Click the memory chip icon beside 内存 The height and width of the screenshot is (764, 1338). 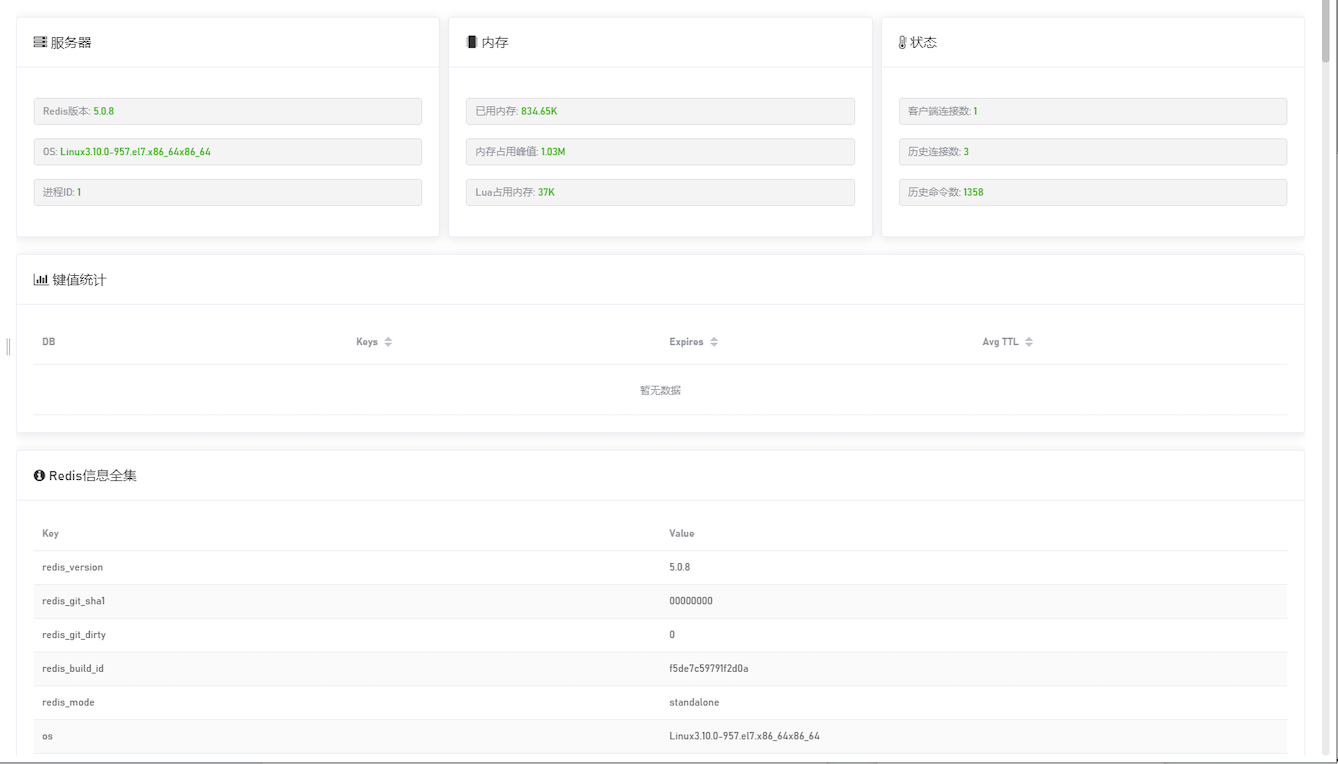[x=472, y=42]
